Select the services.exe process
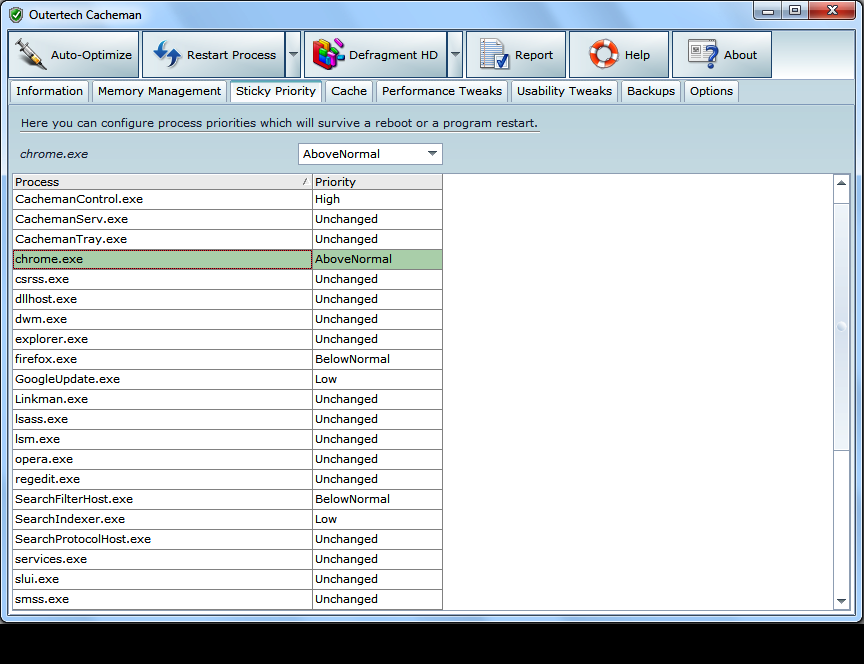Viewport: 864px width, 664px height. 162,559
